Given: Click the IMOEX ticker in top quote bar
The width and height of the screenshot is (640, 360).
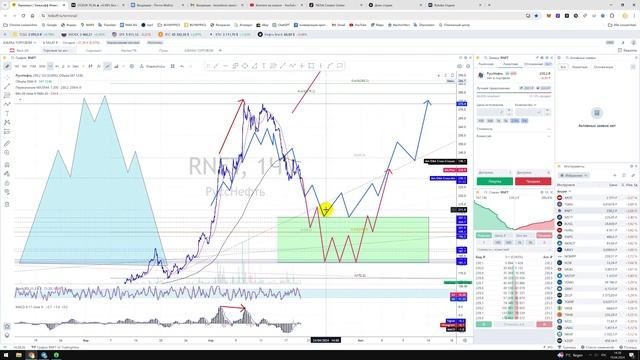Looking at the screenshot, I should pos(83,34).
